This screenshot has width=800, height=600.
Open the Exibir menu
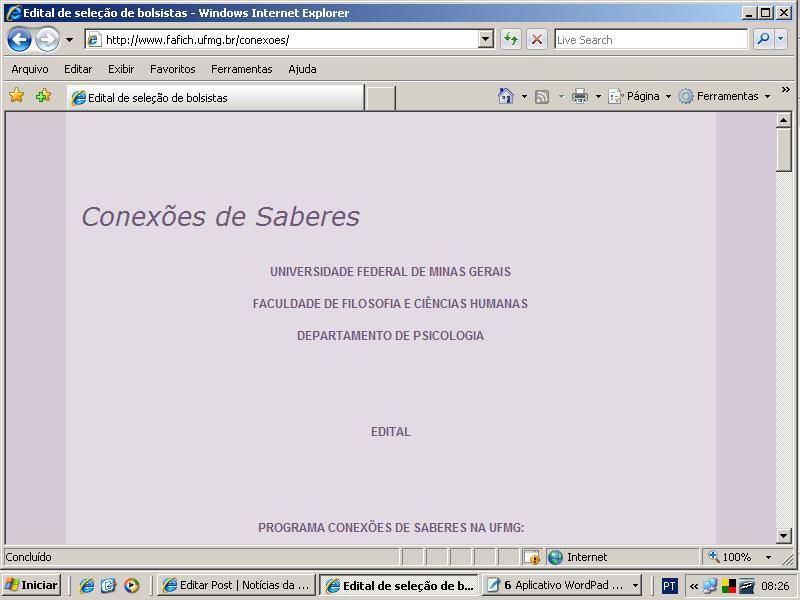[x=121, y=69]
